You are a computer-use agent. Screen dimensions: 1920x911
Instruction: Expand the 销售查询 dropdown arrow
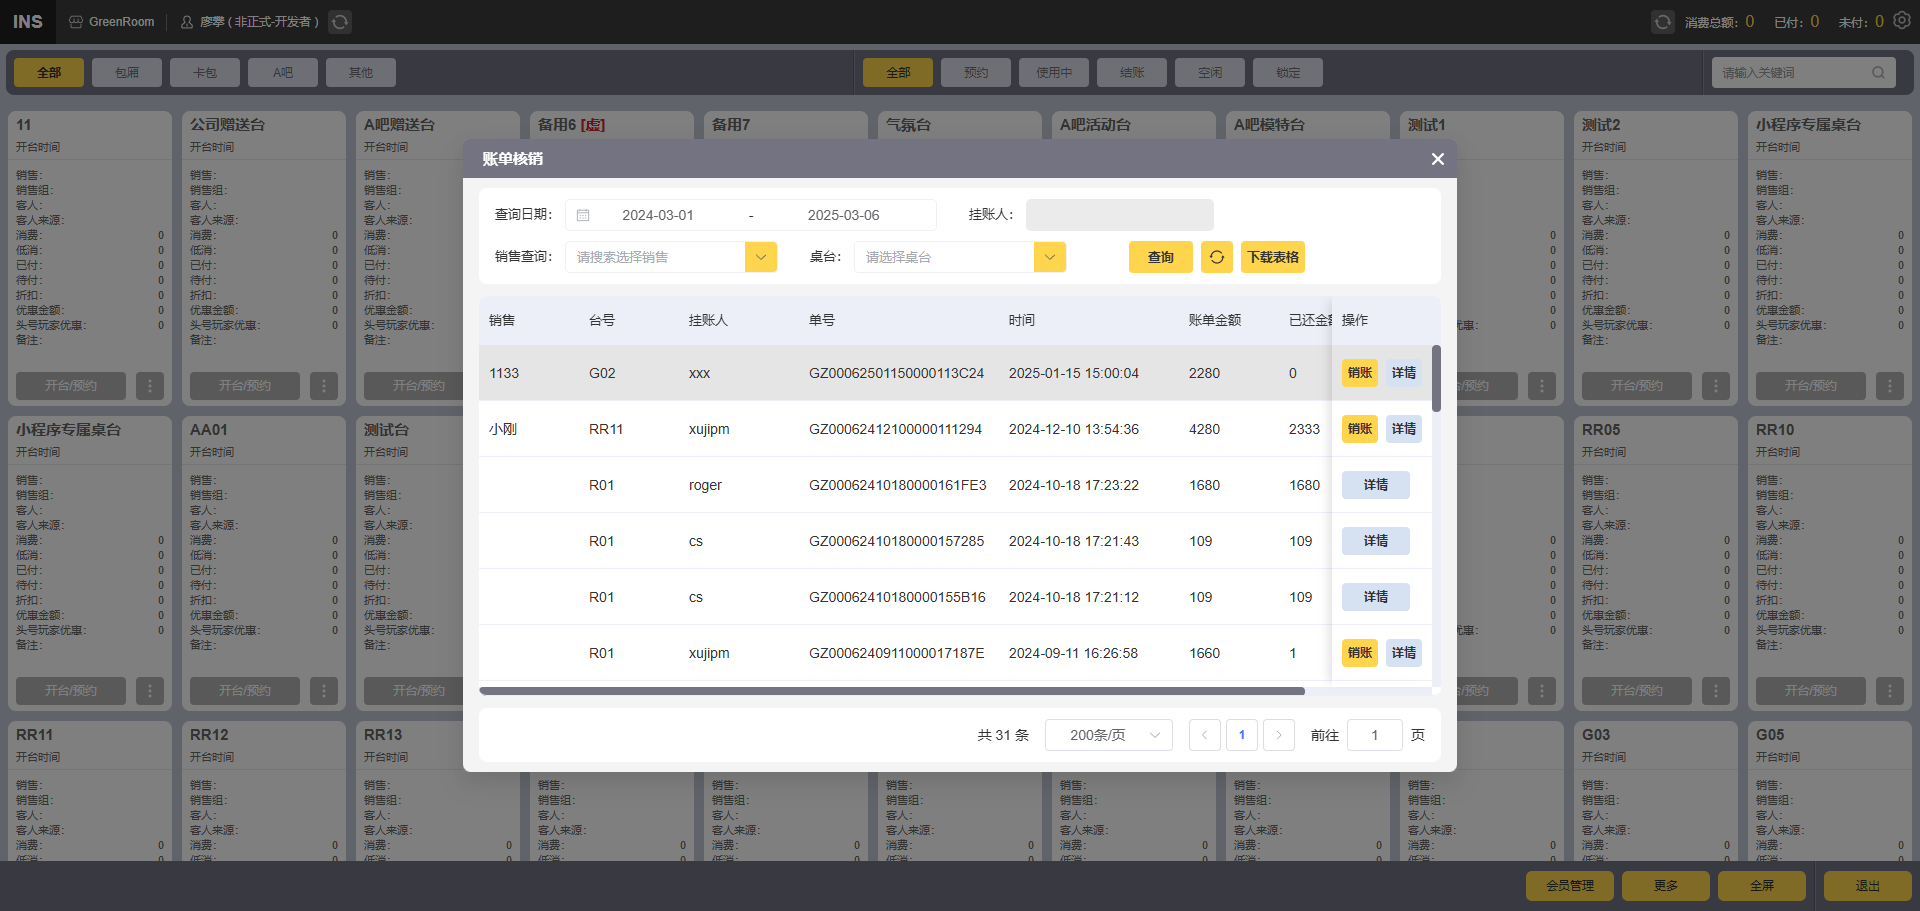coord(760,257)
